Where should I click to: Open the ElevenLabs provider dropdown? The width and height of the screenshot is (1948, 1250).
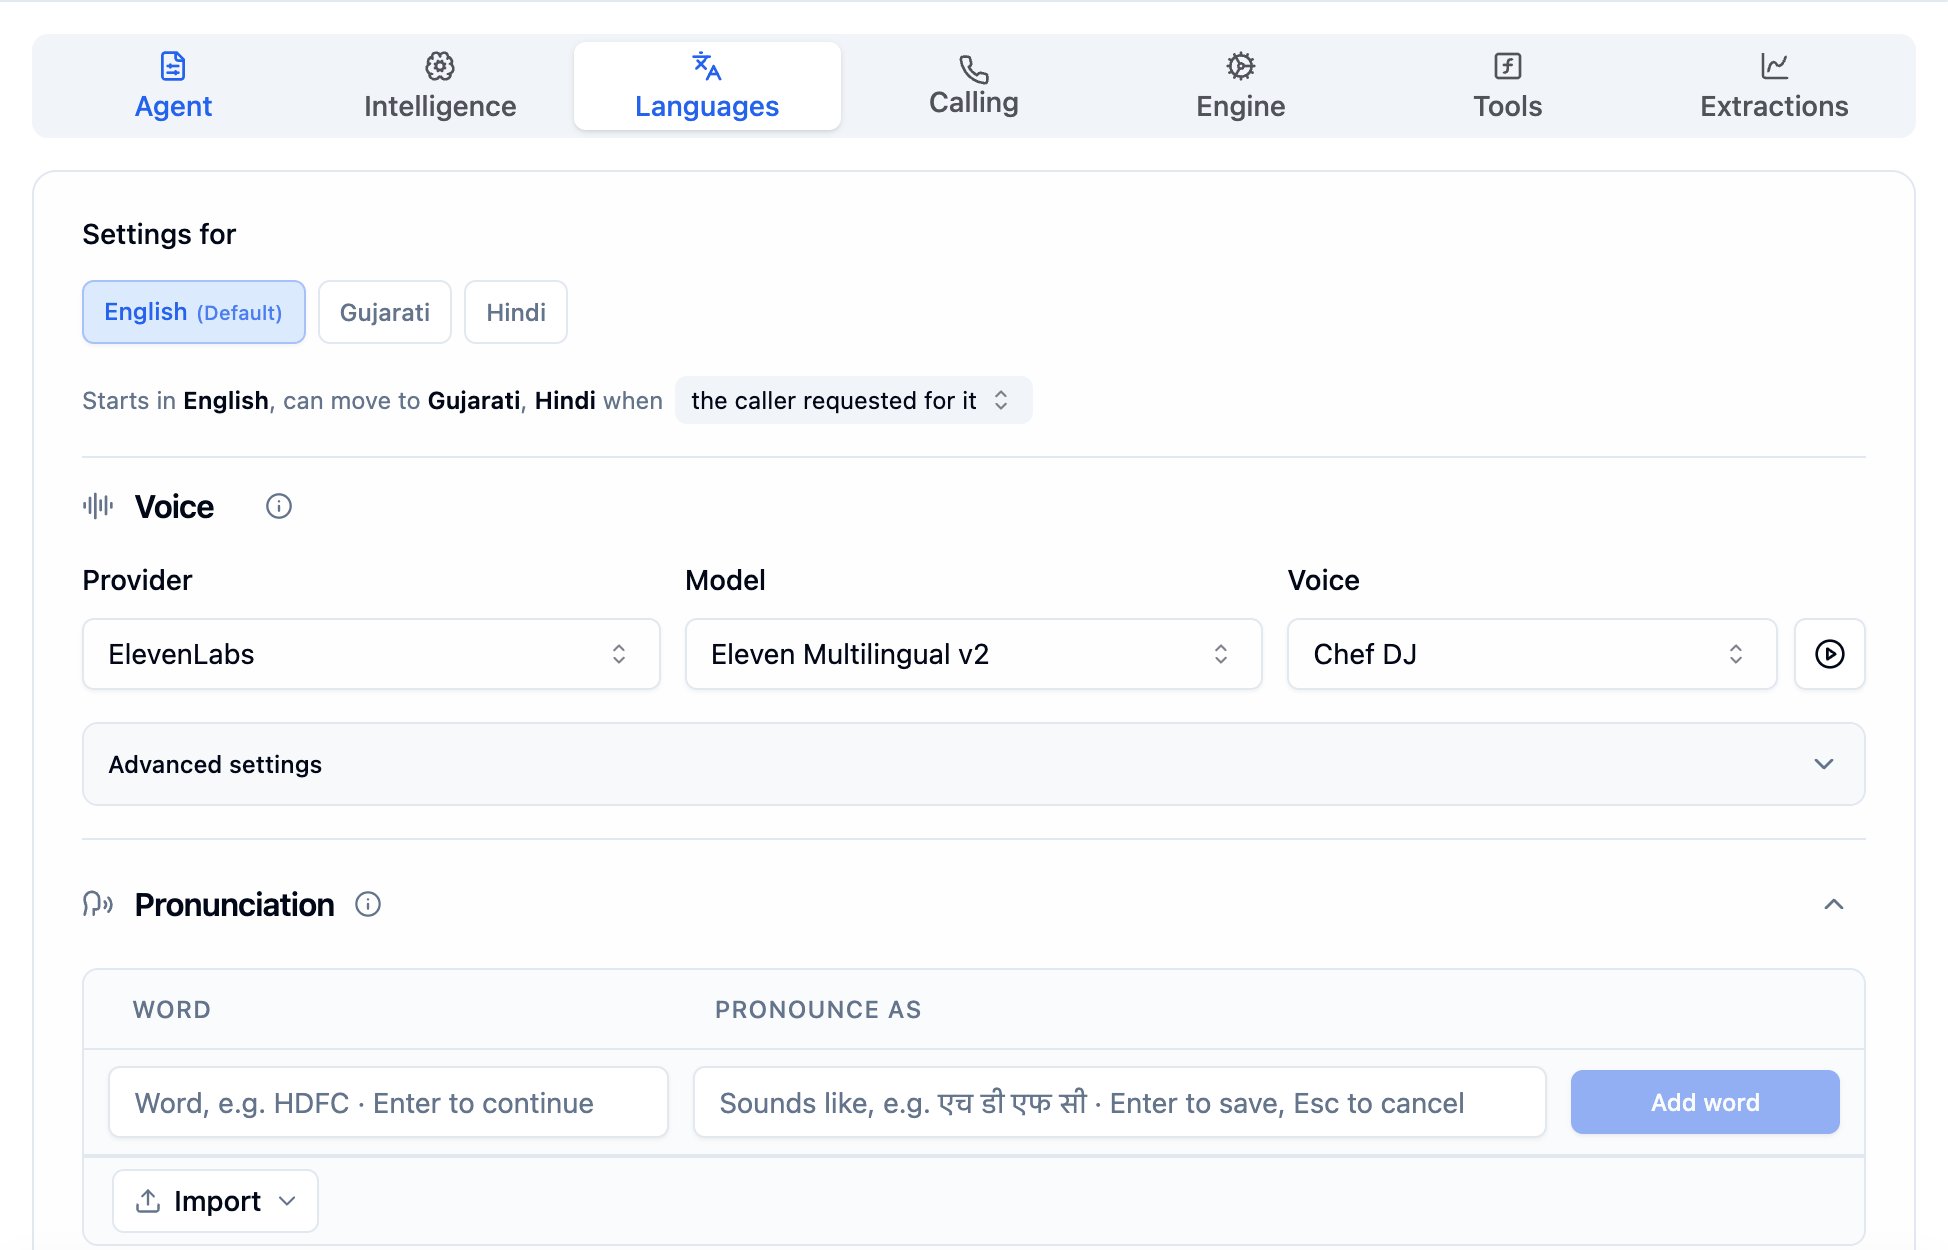371,654
